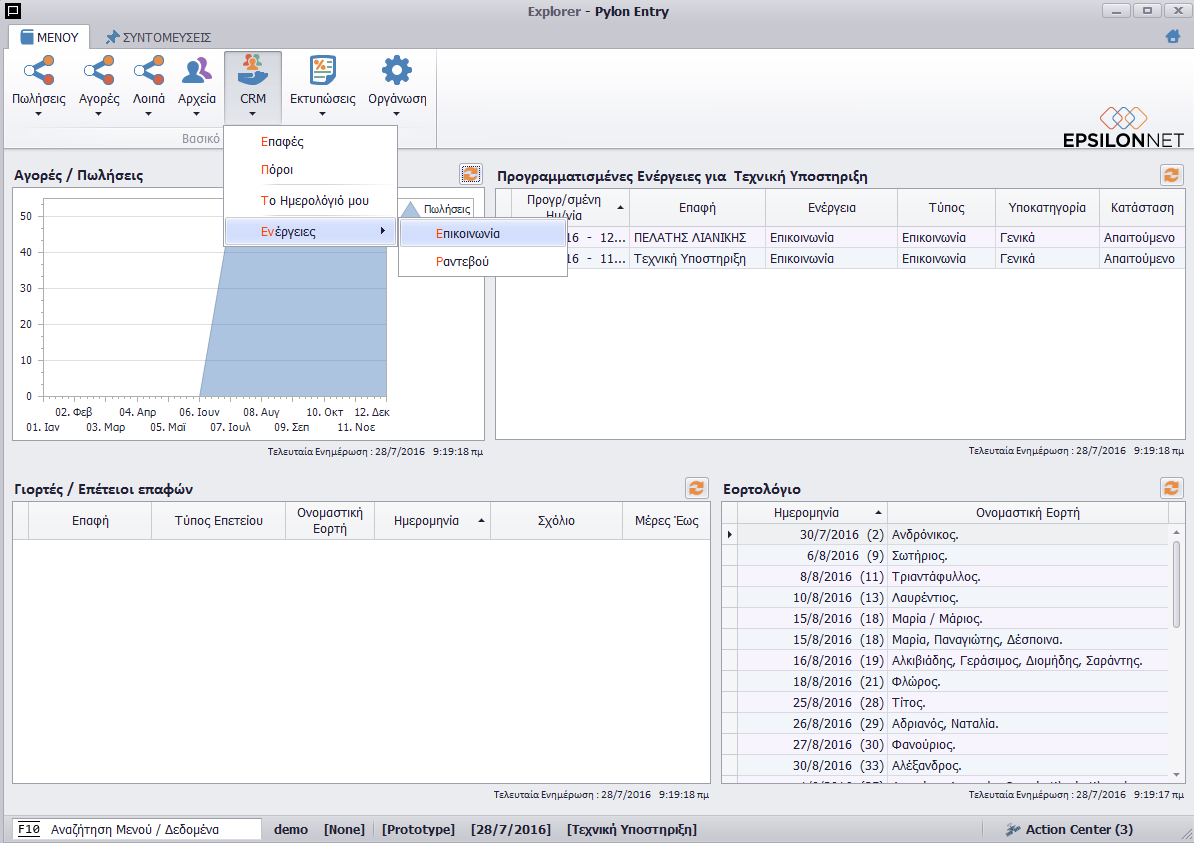Open the Λοιπά ribbon icon
This screenshot has height=843, width=1194.
[148, 71]
